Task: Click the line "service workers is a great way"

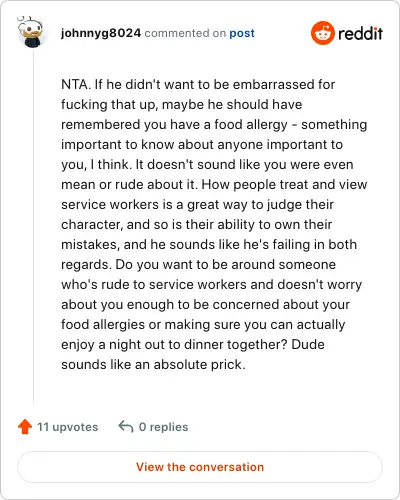Action: click(x=197, y=204)
